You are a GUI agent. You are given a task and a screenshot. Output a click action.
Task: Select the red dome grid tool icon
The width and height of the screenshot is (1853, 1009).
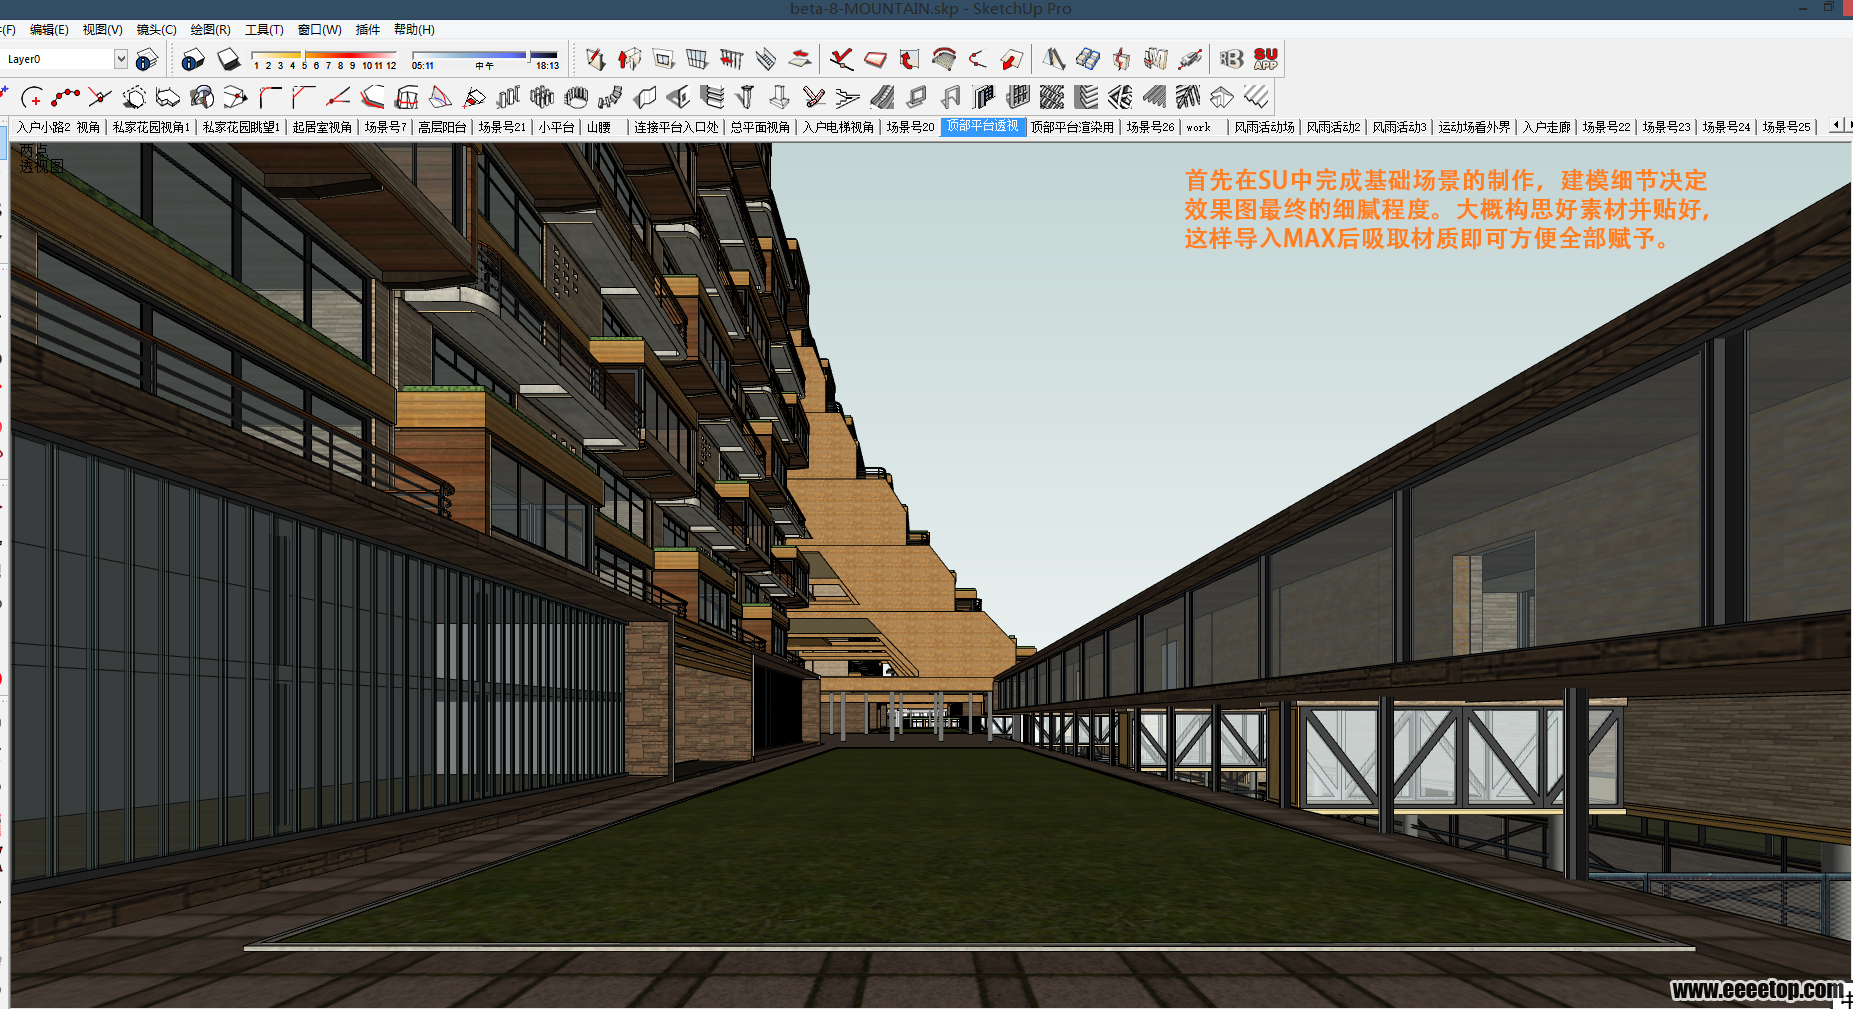point(943,59)
